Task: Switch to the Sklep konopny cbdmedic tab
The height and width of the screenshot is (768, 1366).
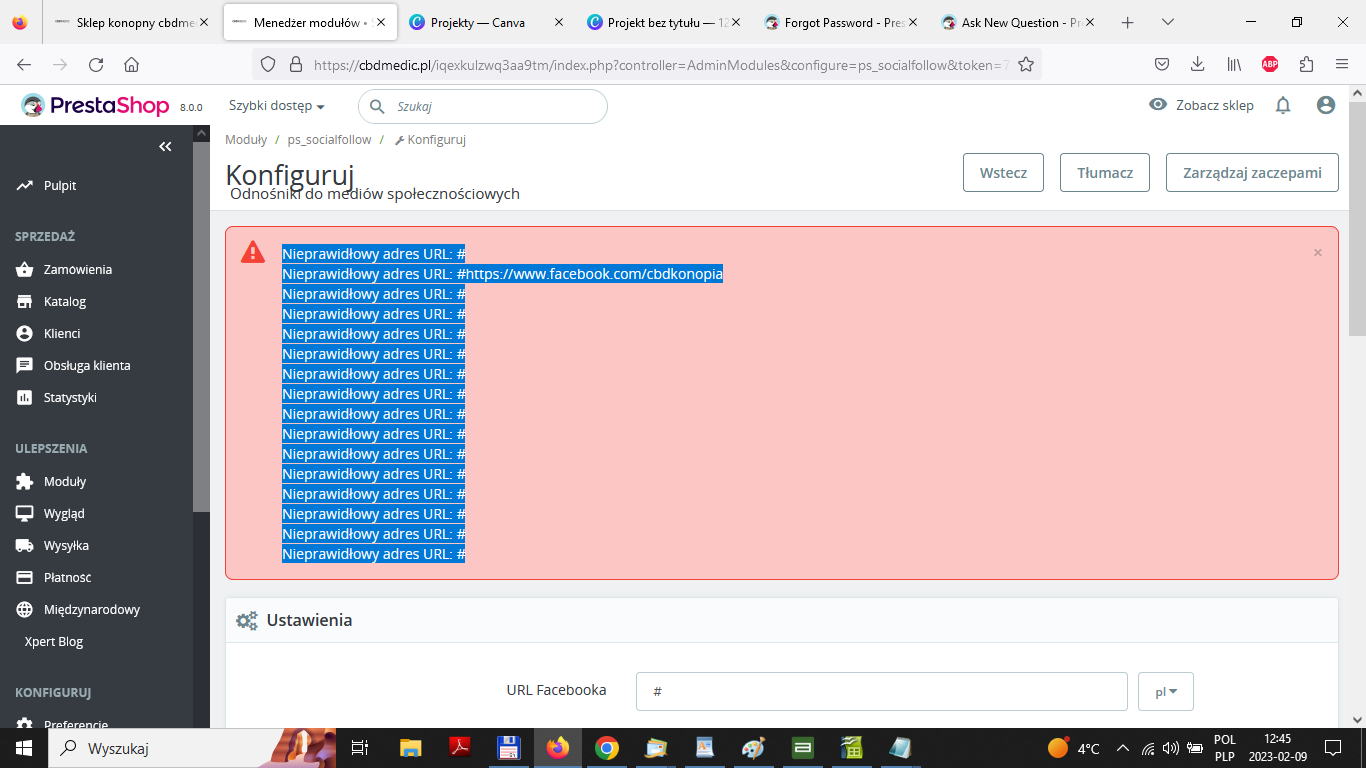Action: pos(132,22)
